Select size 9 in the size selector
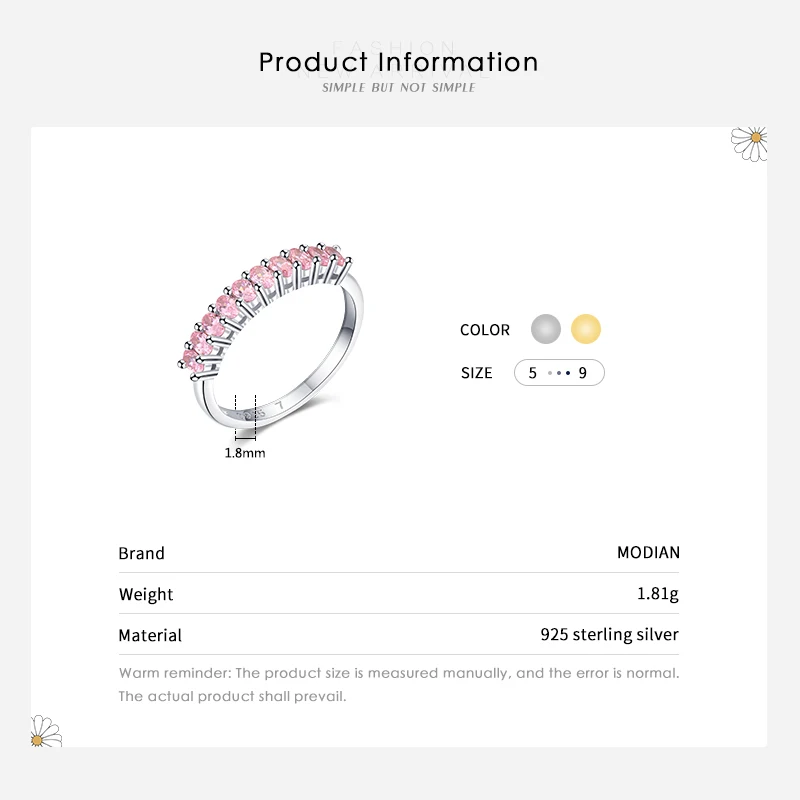This screenshot has height=800, width=800. [583, 373]
